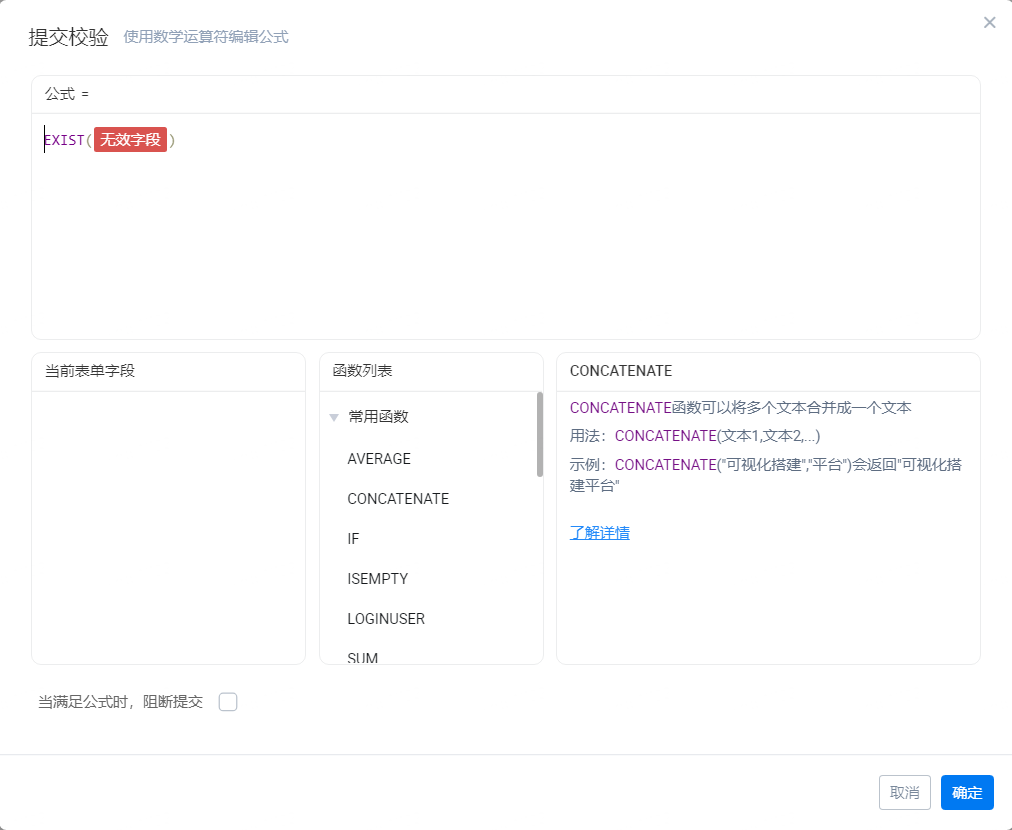Click the 公式 = label
The height and width of the screenshot is (830, 1012).
point(67,94)
